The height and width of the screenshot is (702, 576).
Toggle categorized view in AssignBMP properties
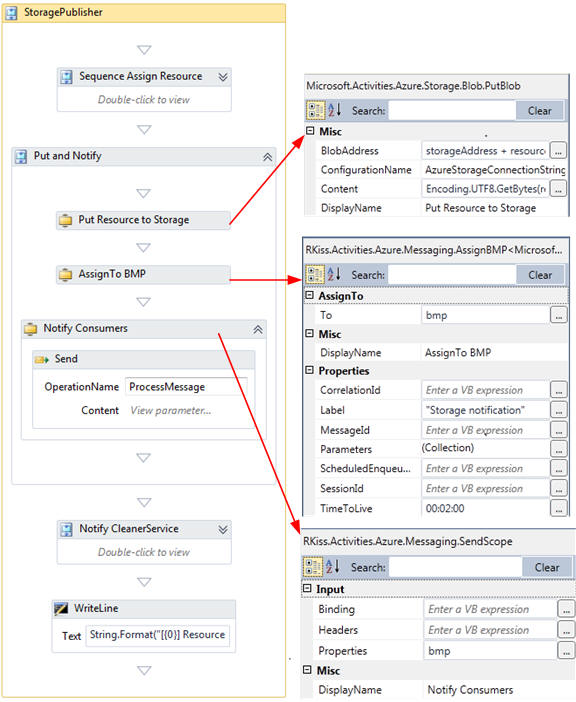pyautogui.click(x=315, y=274)
